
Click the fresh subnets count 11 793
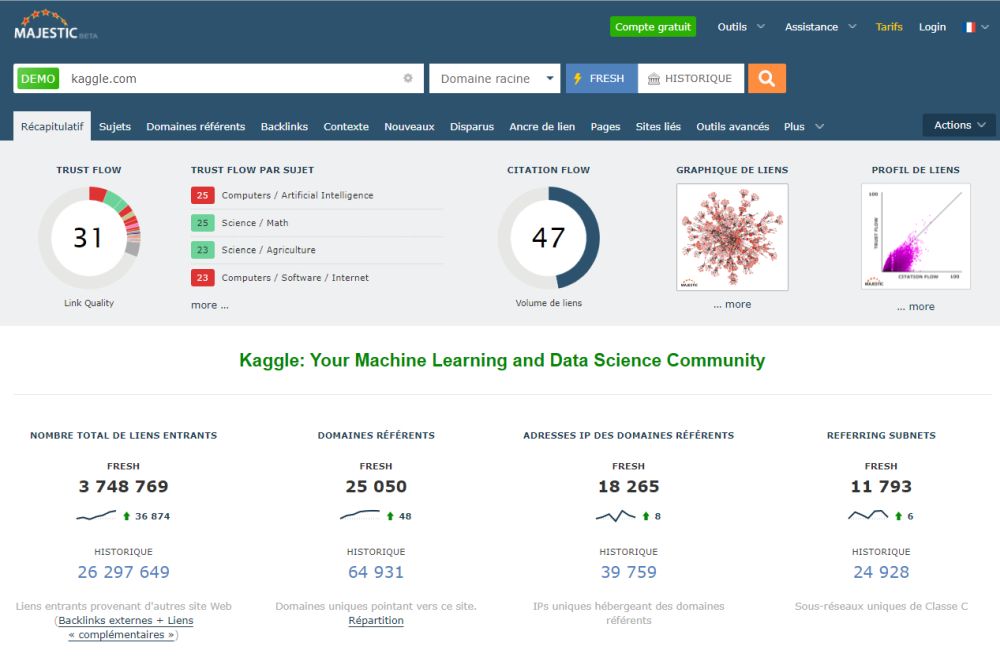(881, 487)
